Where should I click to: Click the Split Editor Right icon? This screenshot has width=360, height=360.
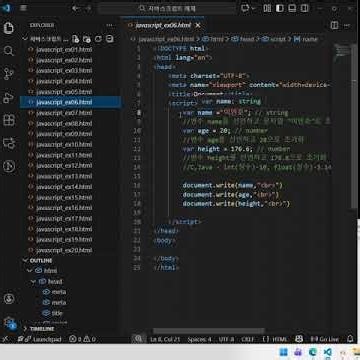(334, 25)
